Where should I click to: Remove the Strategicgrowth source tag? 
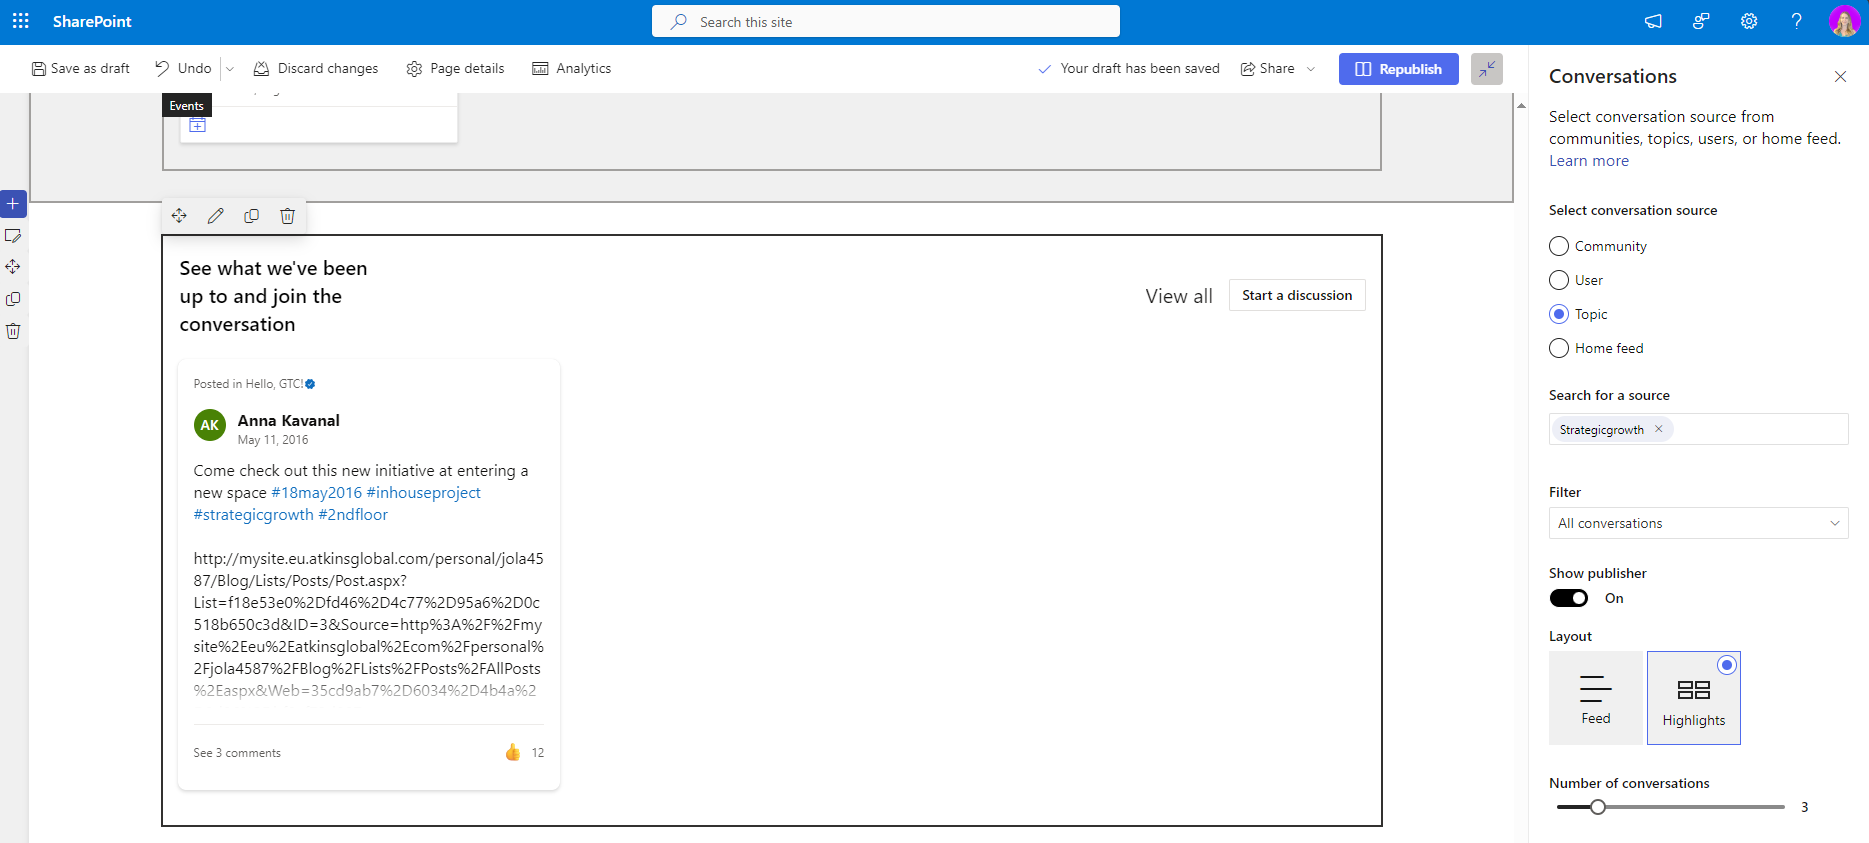[x=1658, y=429]
